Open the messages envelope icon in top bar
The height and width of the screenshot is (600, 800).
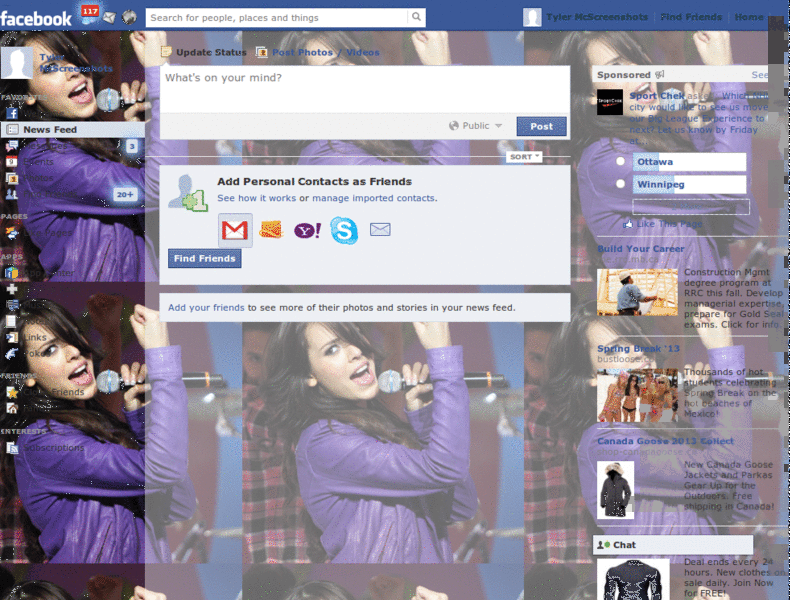click(x=109, y=18)
